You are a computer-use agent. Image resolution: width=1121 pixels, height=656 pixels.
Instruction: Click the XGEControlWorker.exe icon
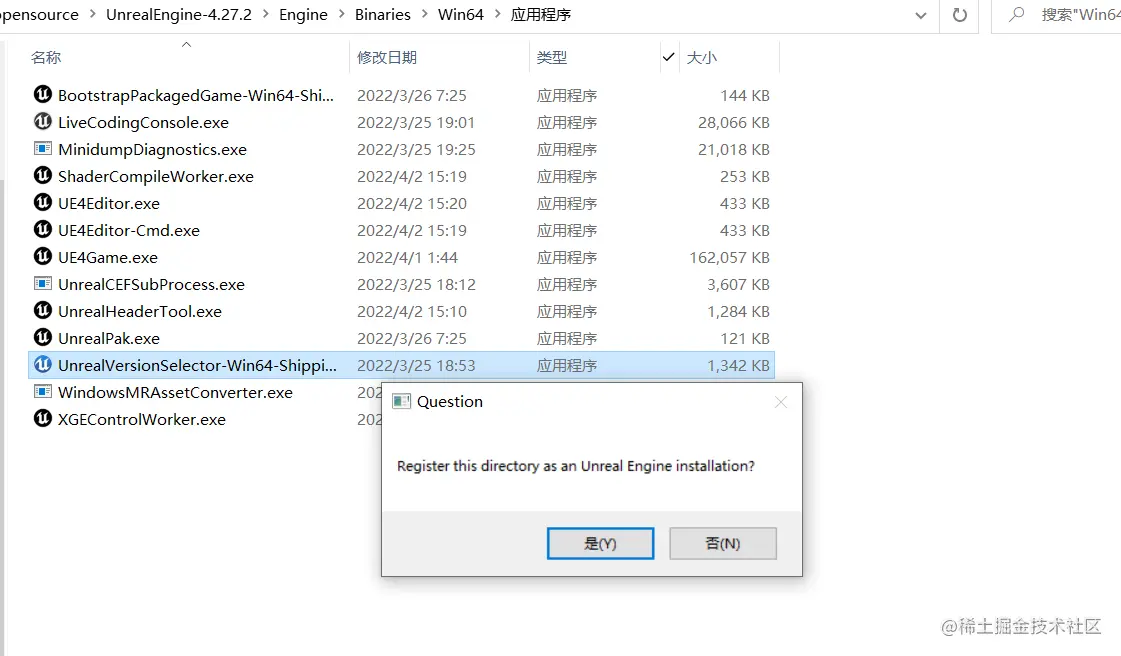(43, 417)
